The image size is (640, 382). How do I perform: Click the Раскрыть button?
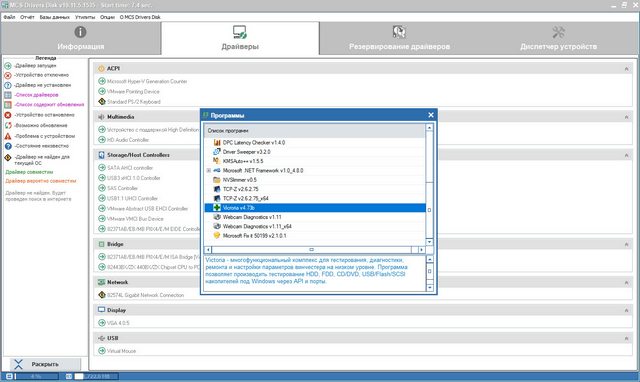point(45,364)
